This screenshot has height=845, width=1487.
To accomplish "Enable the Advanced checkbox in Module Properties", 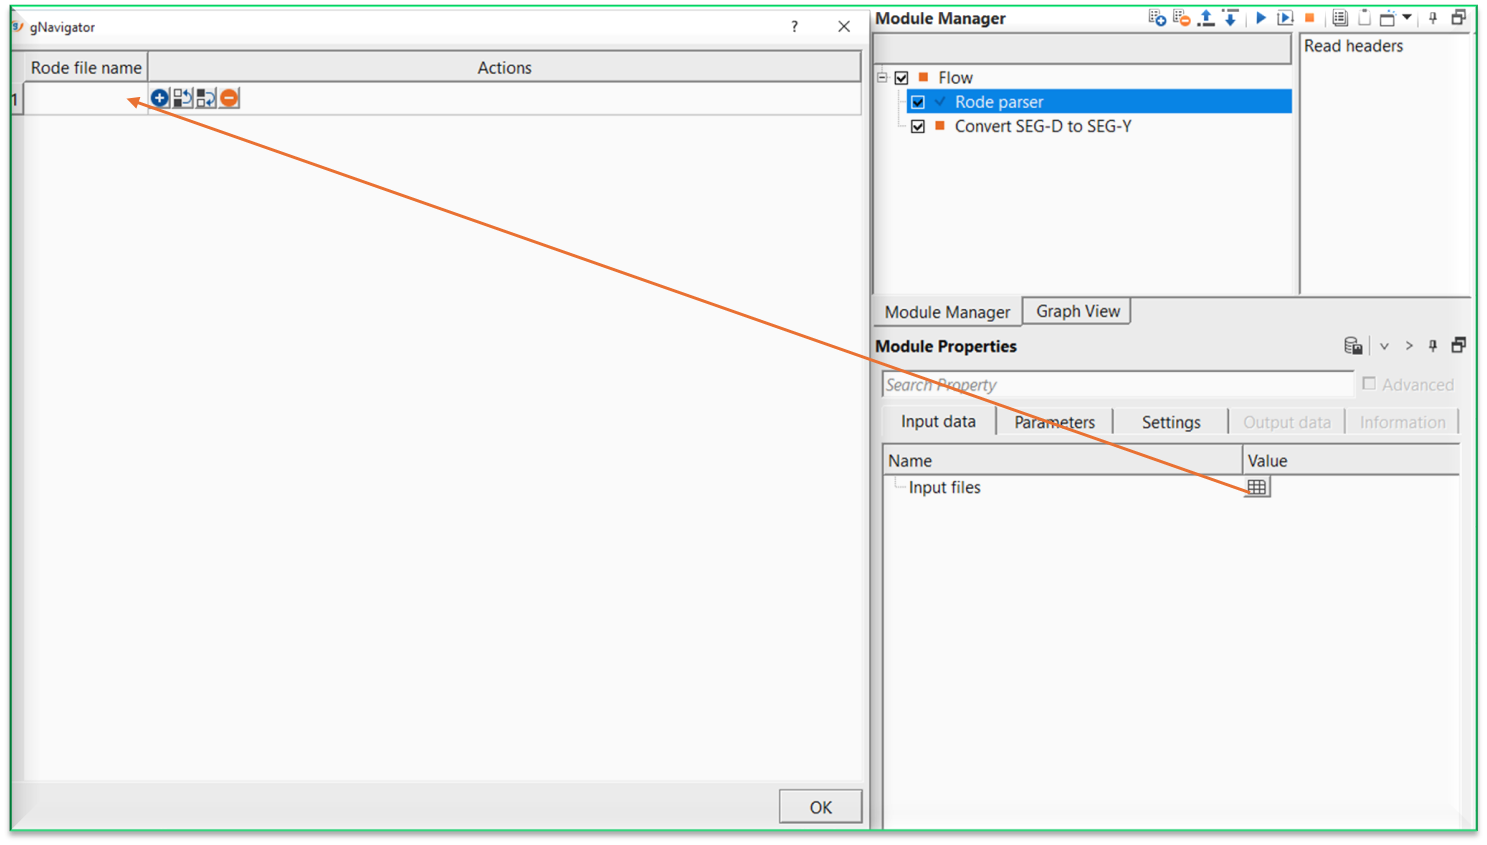I will point(1369,384).
